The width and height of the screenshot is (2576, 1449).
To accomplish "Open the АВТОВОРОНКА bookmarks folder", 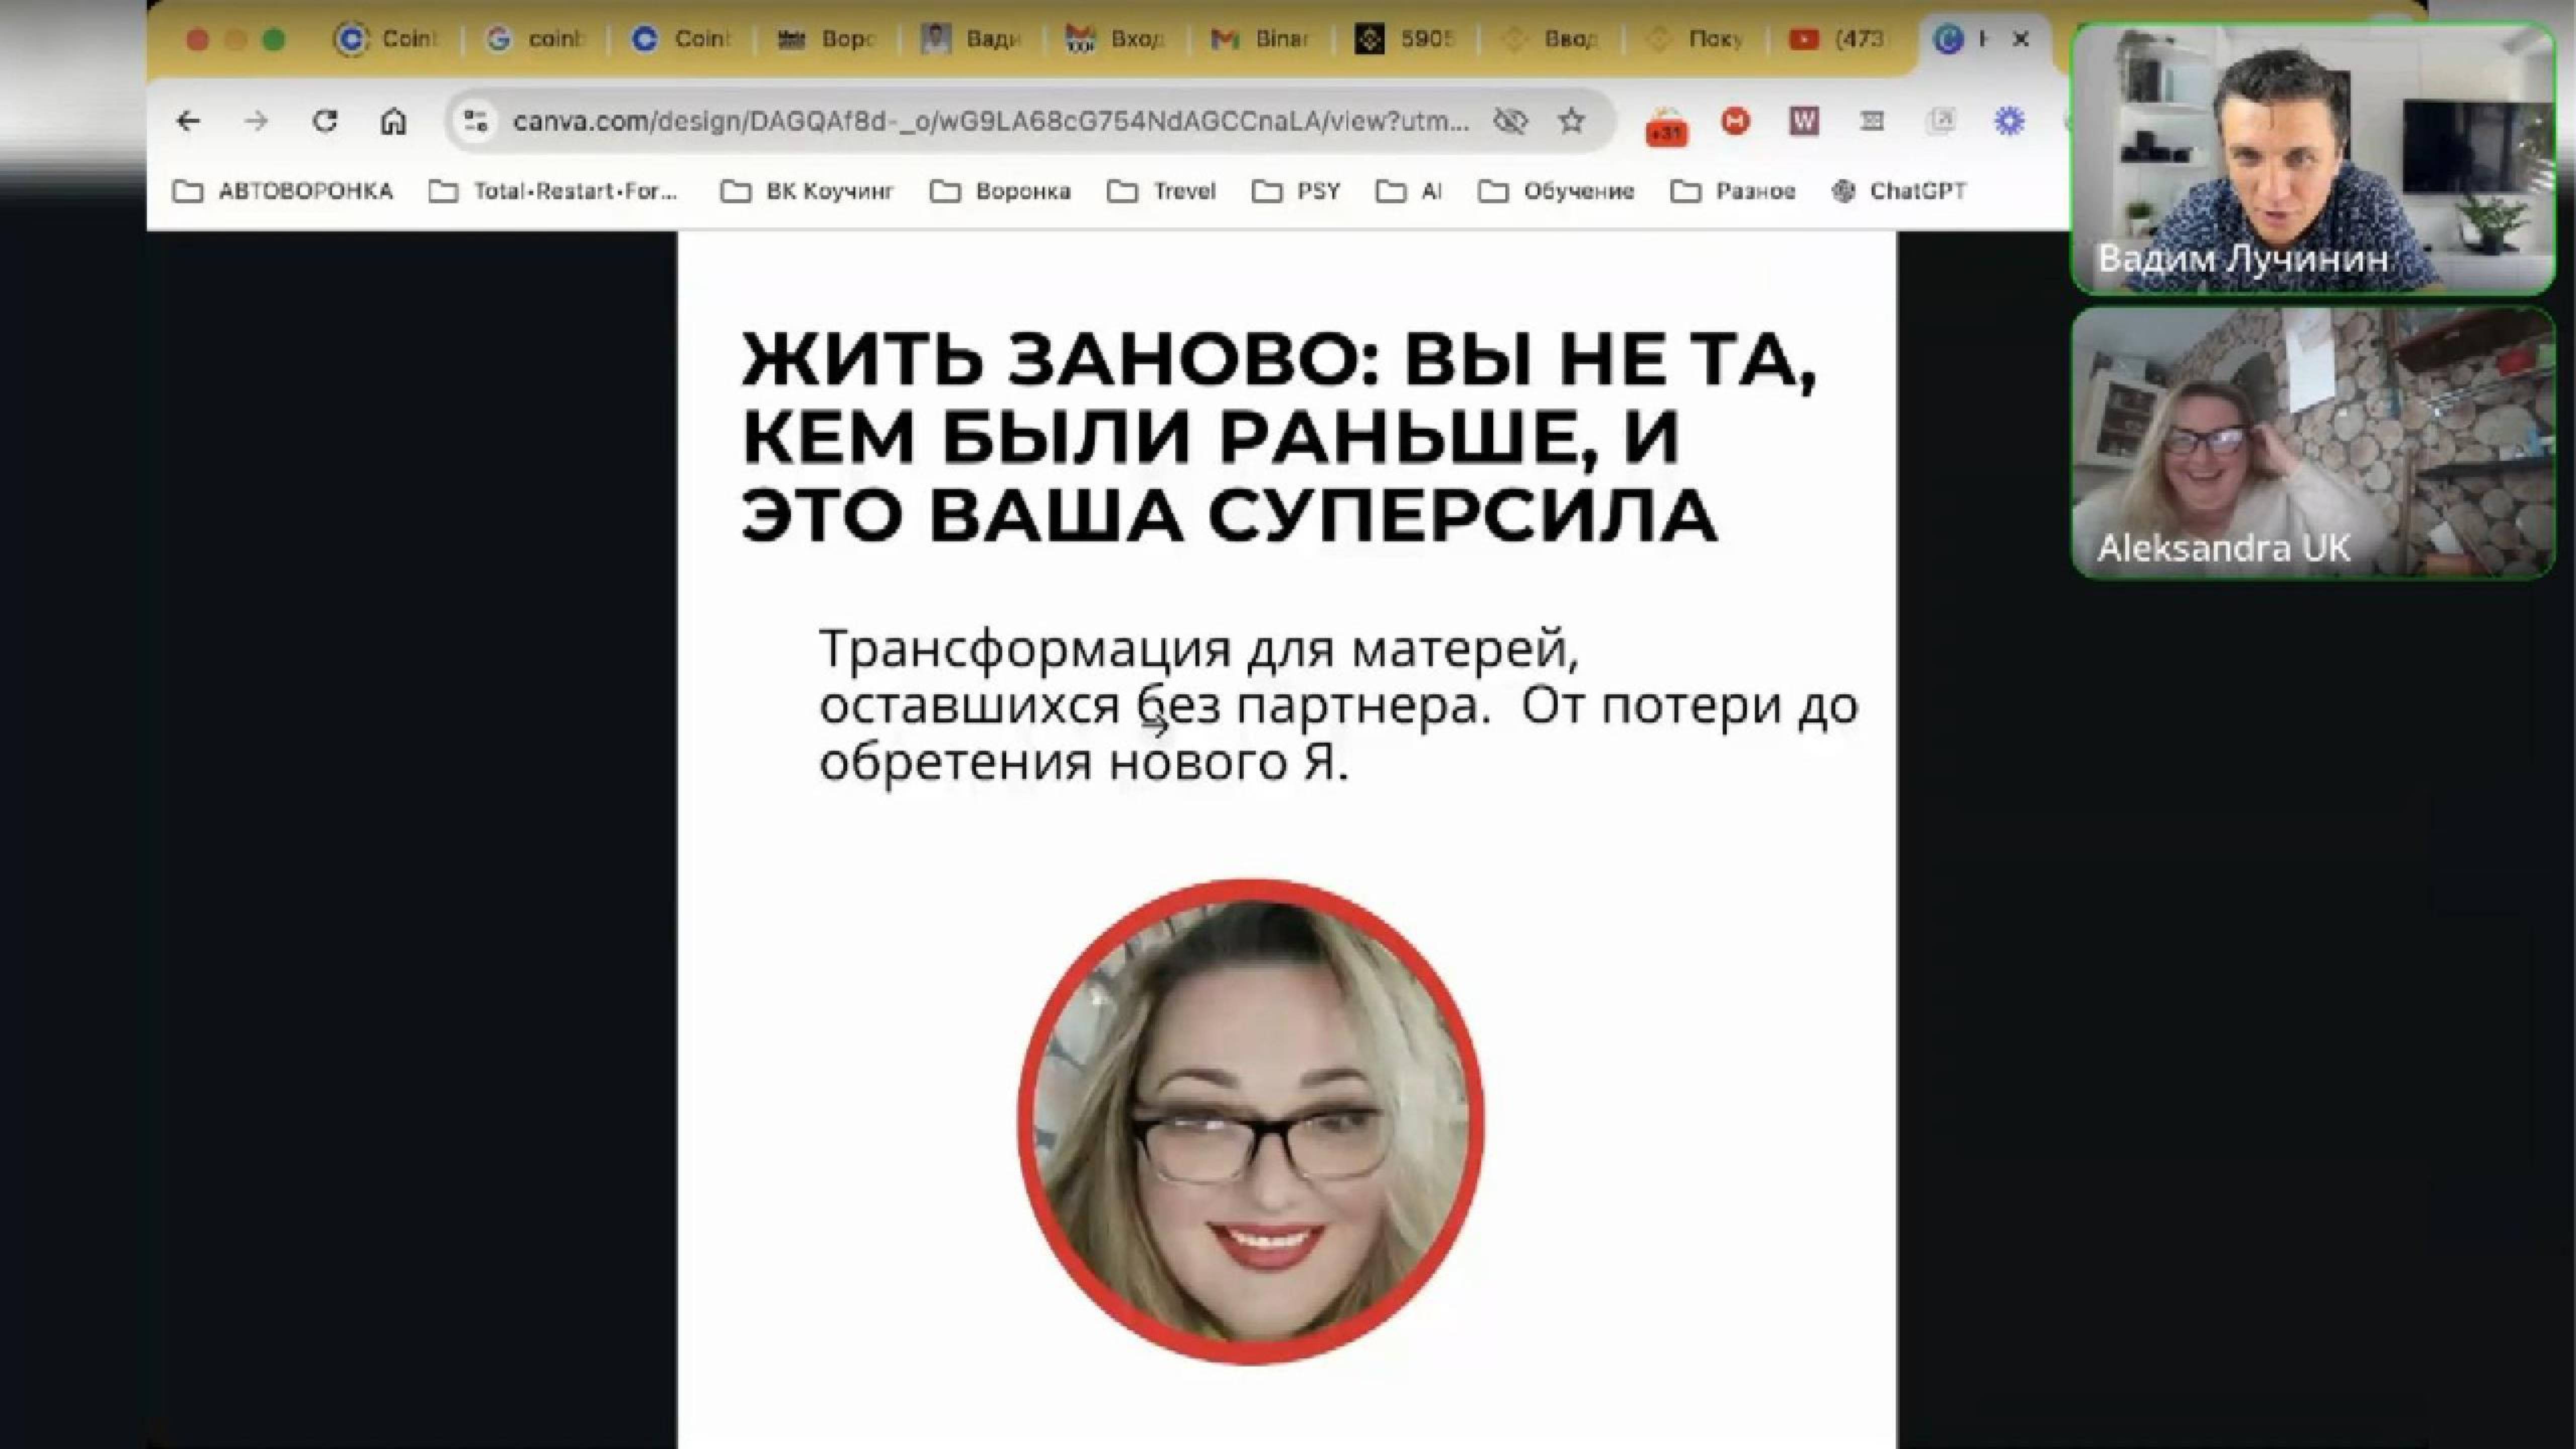I will 283,191.
